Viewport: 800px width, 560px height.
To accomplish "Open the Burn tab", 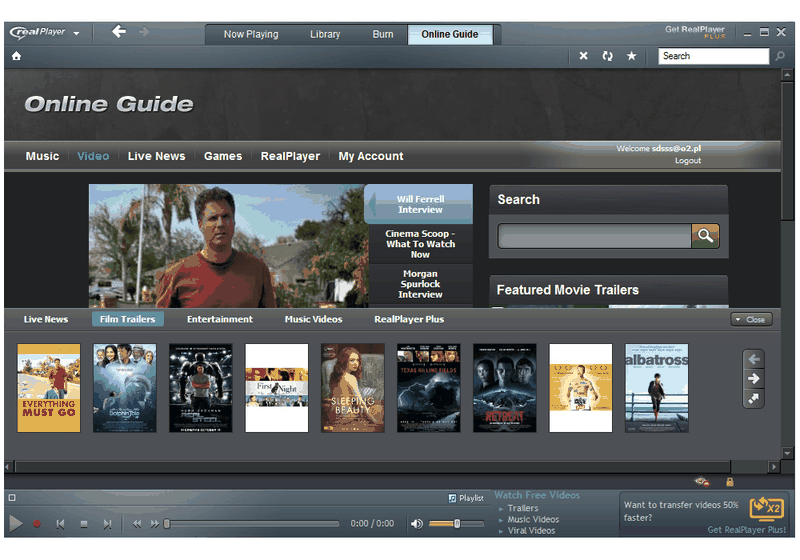I will pyautogui.click(x=383, y=34).
